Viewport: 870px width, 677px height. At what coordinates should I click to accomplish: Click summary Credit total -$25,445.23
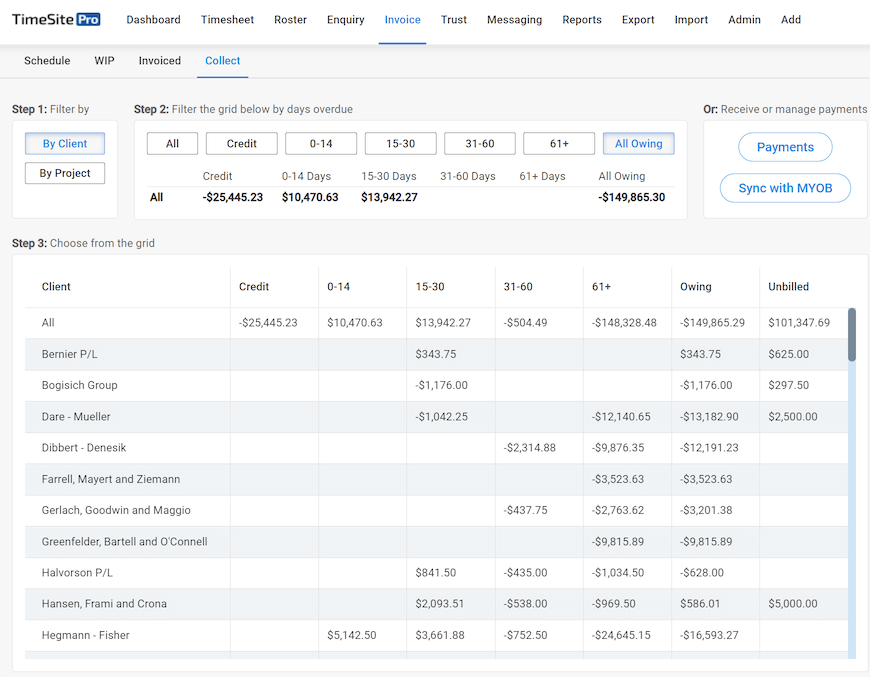pyautogui.click(x=232, y=198)
